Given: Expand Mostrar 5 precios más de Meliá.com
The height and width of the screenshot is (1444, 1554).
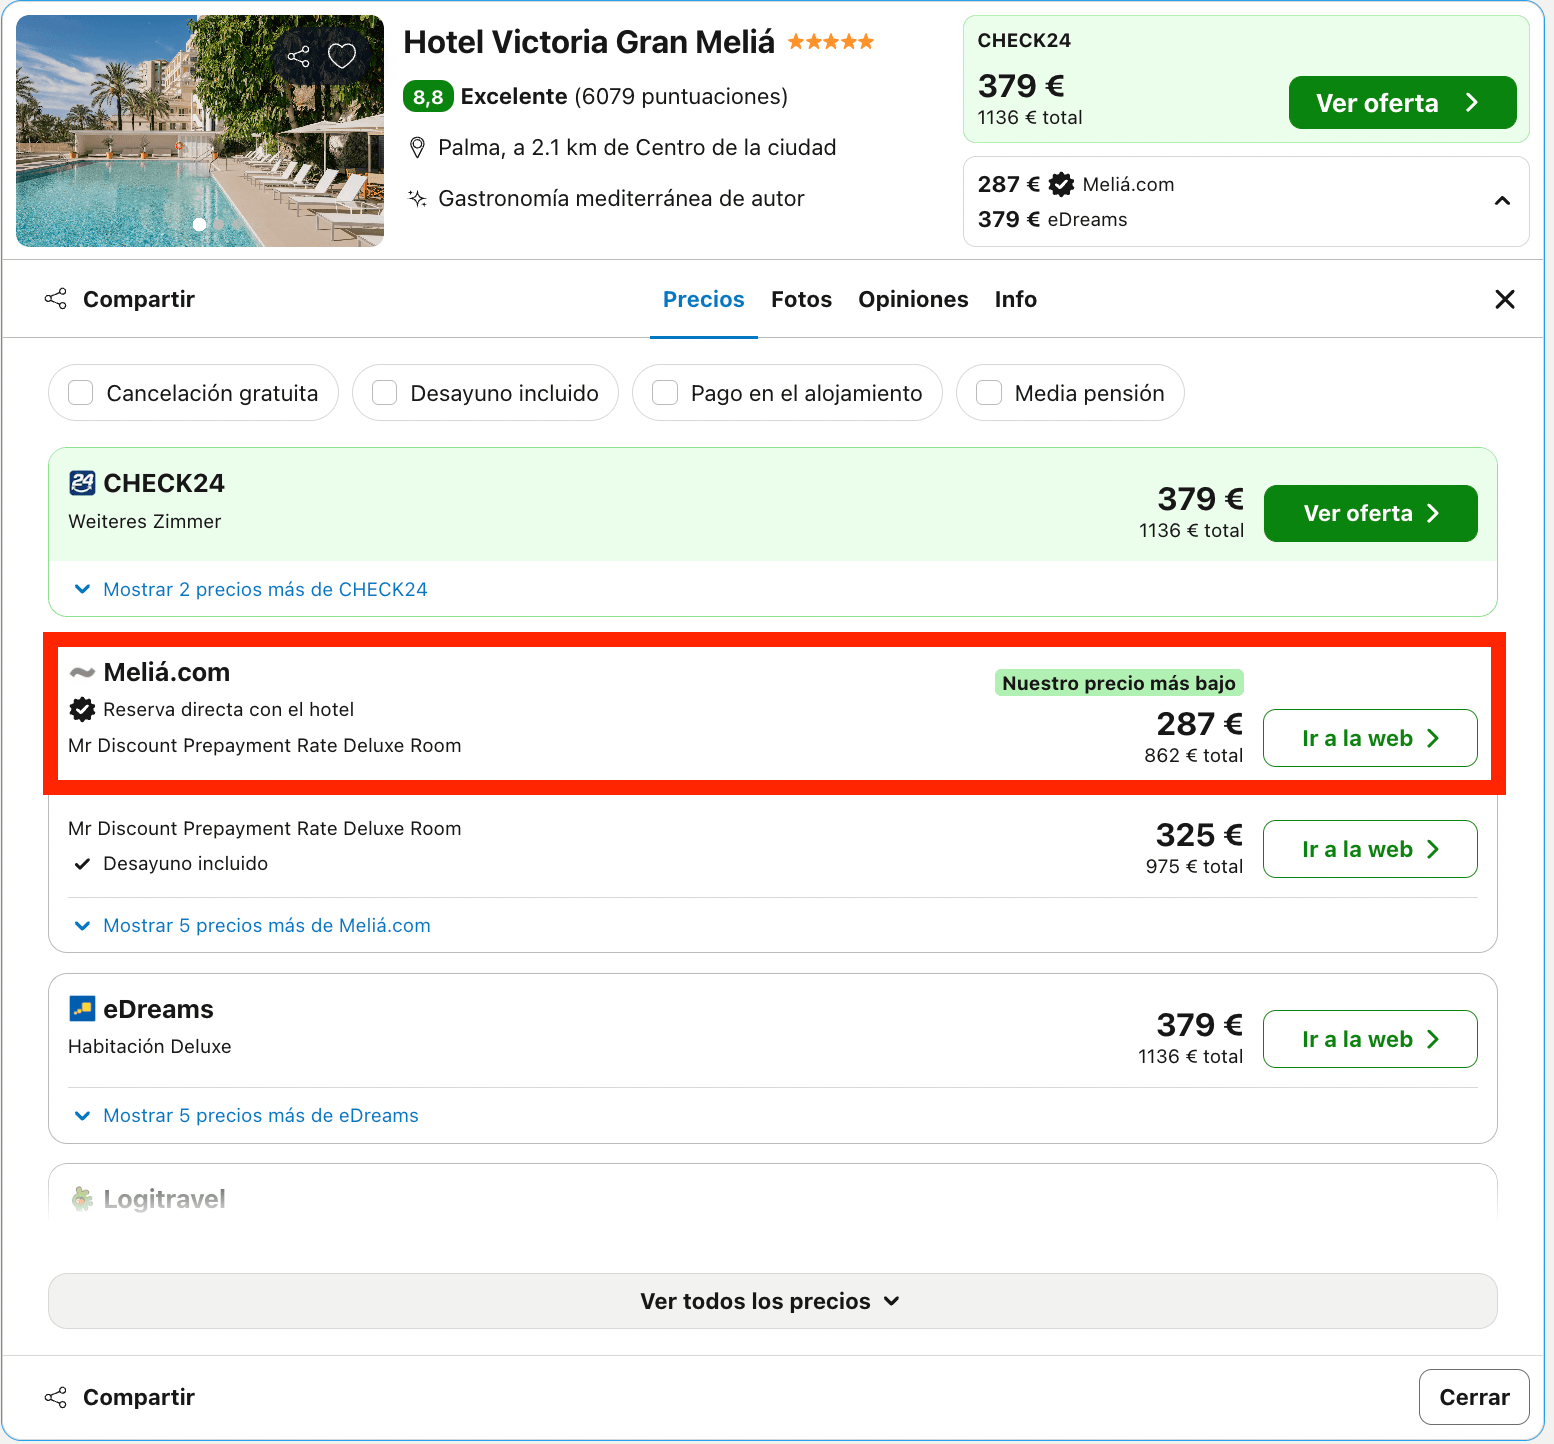Looking at the screenshot, I should [253, 925].
